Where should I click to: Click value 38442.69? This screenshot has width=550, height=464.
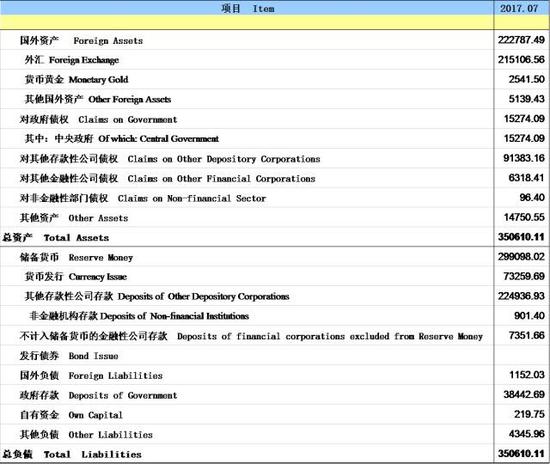coord(524,395)
